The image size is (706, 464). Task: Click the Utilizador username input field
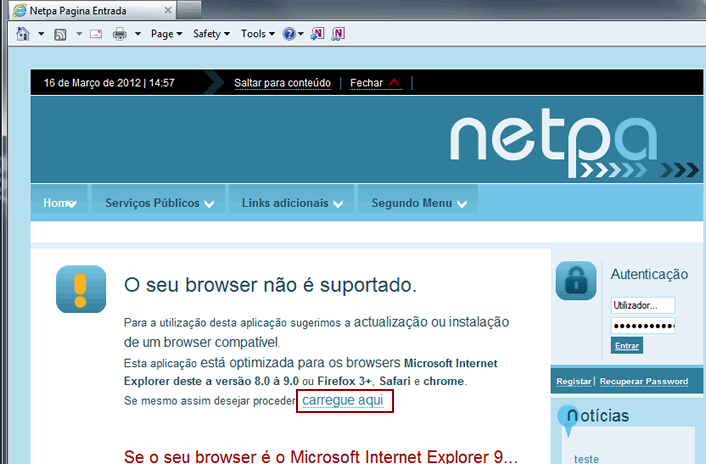pos(641,305)
